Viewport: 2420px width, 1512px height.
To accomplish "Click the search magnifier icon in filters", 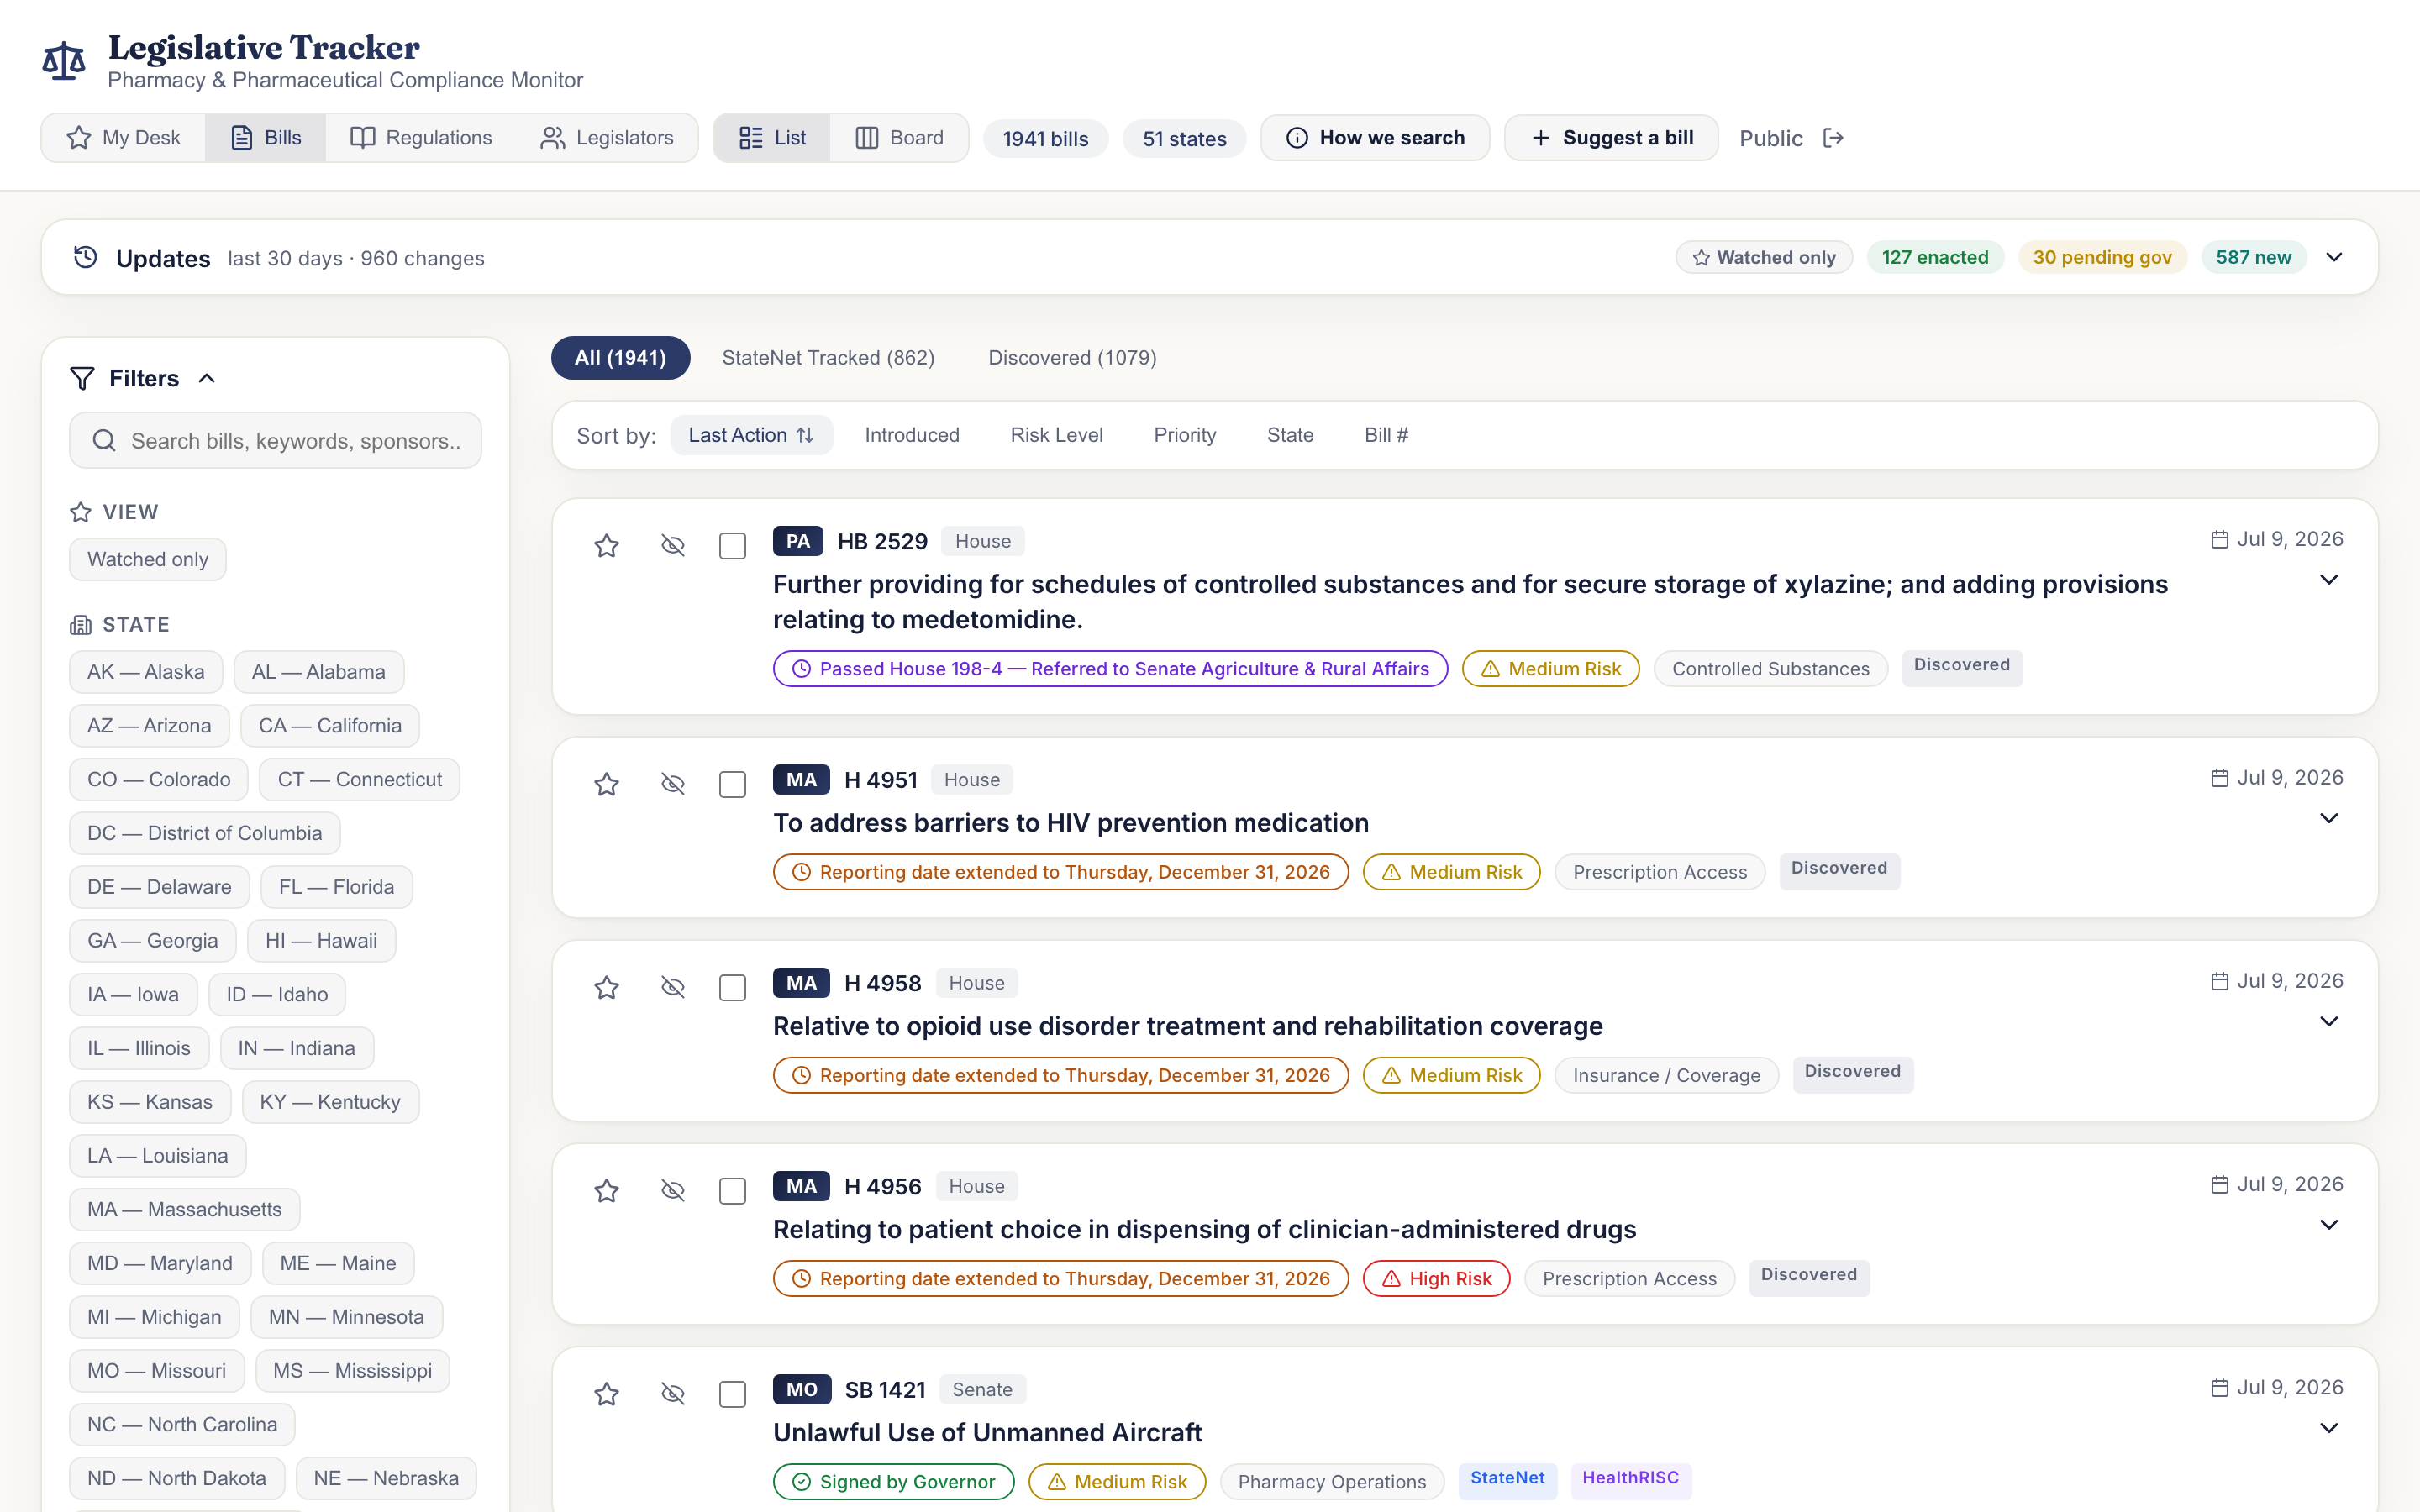I will pyautogui.click(x=104, y=440).
